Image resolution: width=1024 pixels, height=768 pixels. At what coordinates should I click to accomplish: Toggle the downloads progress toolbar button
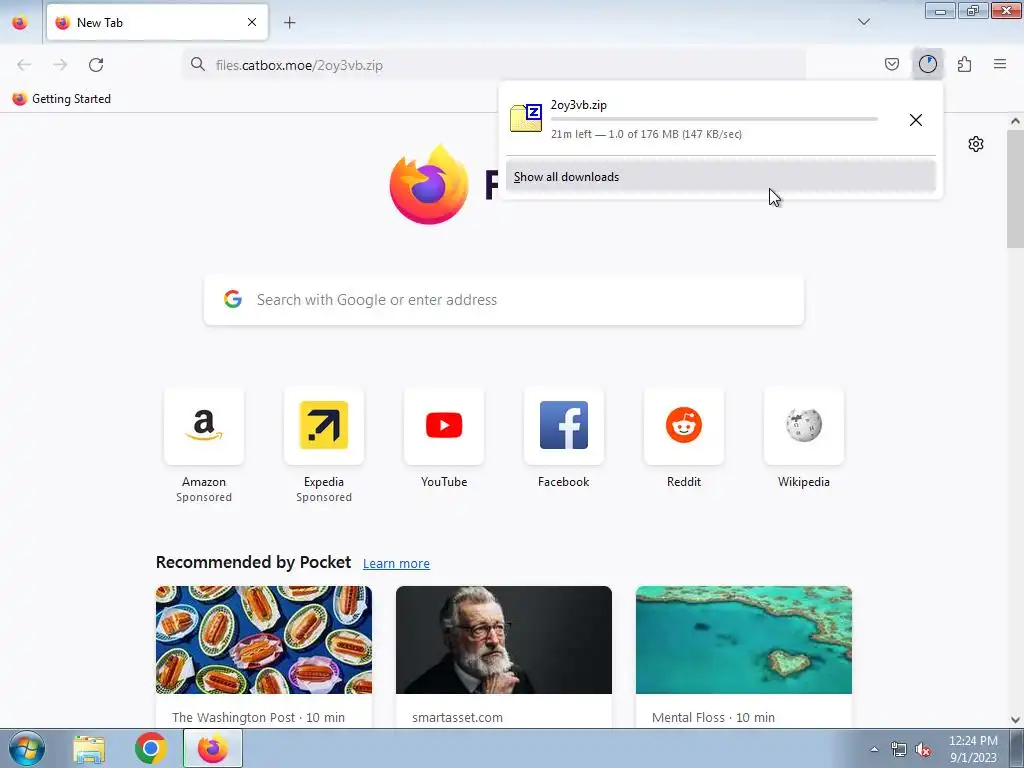point(927,64)
